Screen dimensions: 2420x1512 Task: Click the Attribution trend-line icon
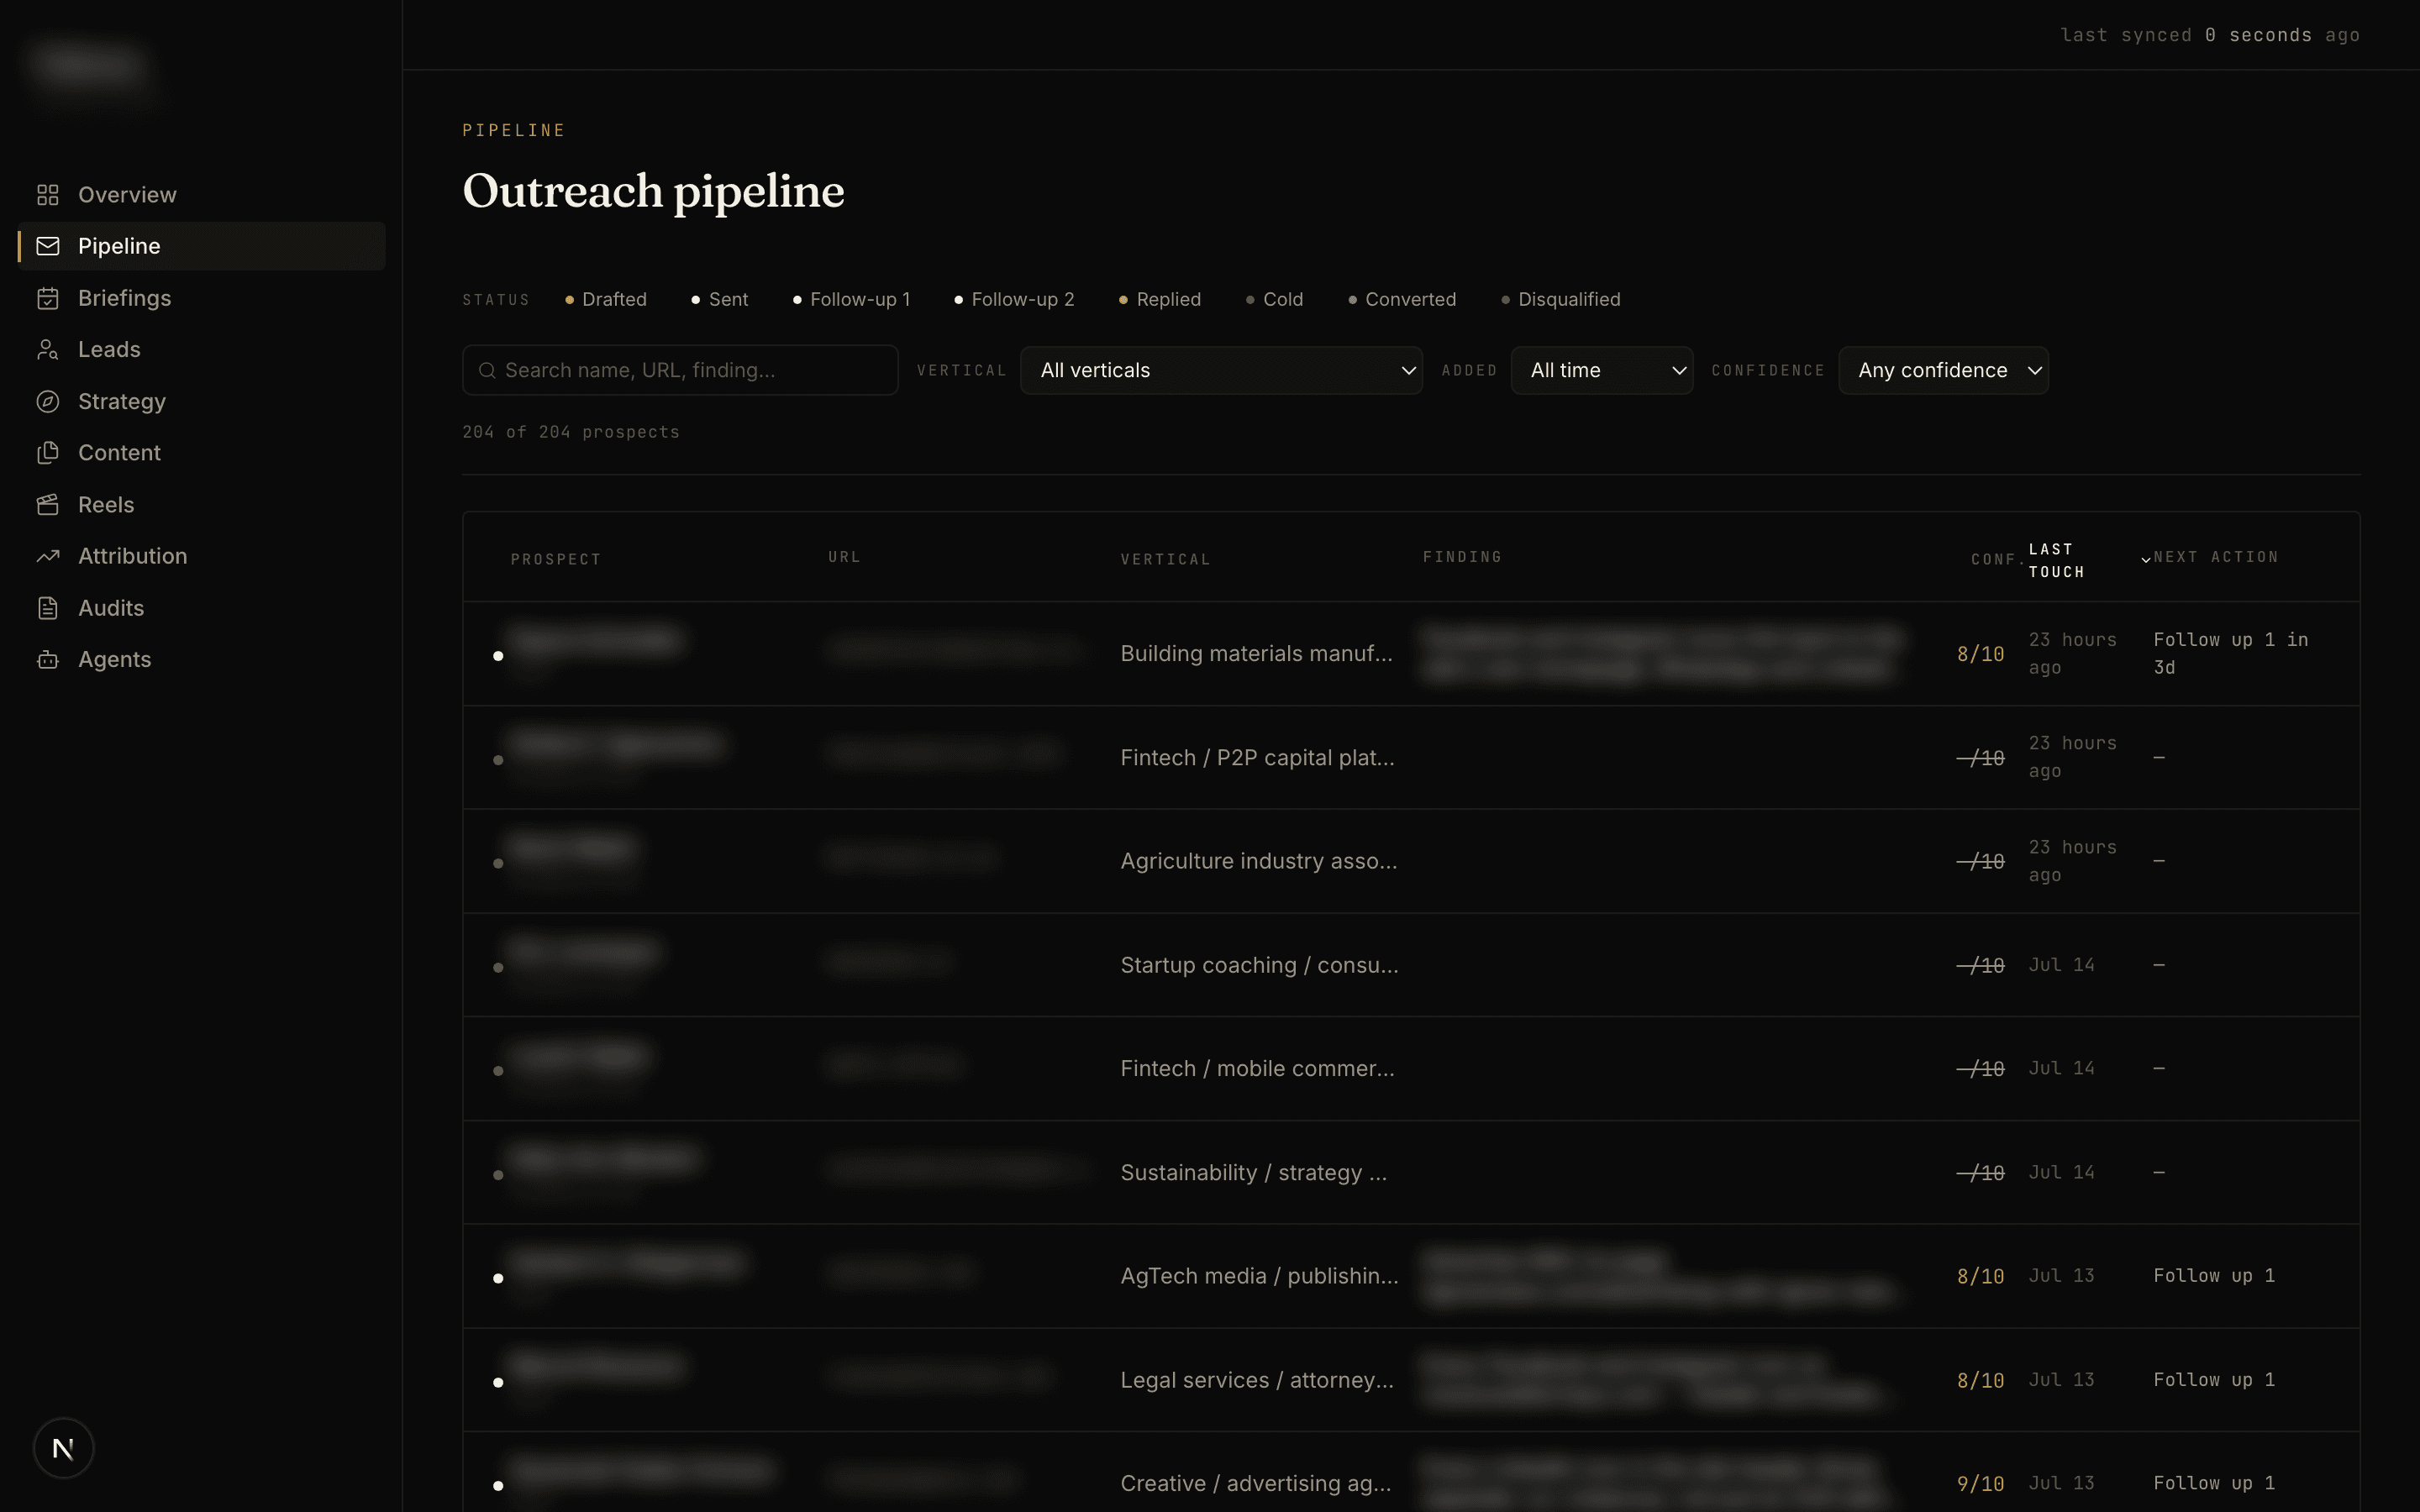[x=48, y=556]
